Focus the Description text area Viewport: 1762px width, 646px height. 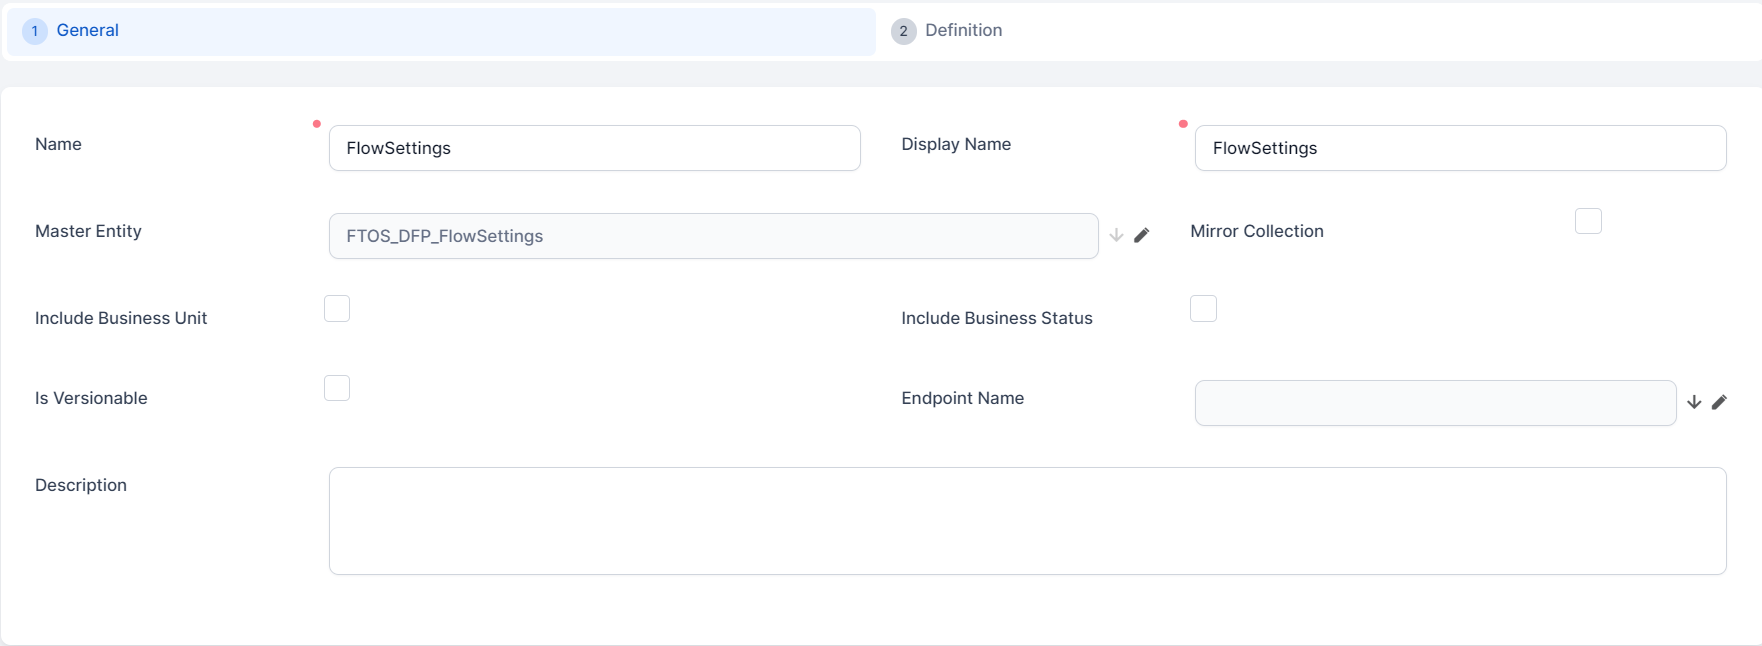pos(1027,521)
